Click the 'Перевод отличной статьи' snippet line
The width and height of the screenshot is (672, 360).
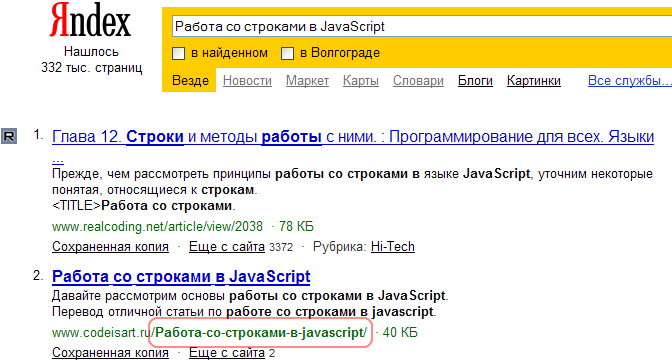click(244, 312)
